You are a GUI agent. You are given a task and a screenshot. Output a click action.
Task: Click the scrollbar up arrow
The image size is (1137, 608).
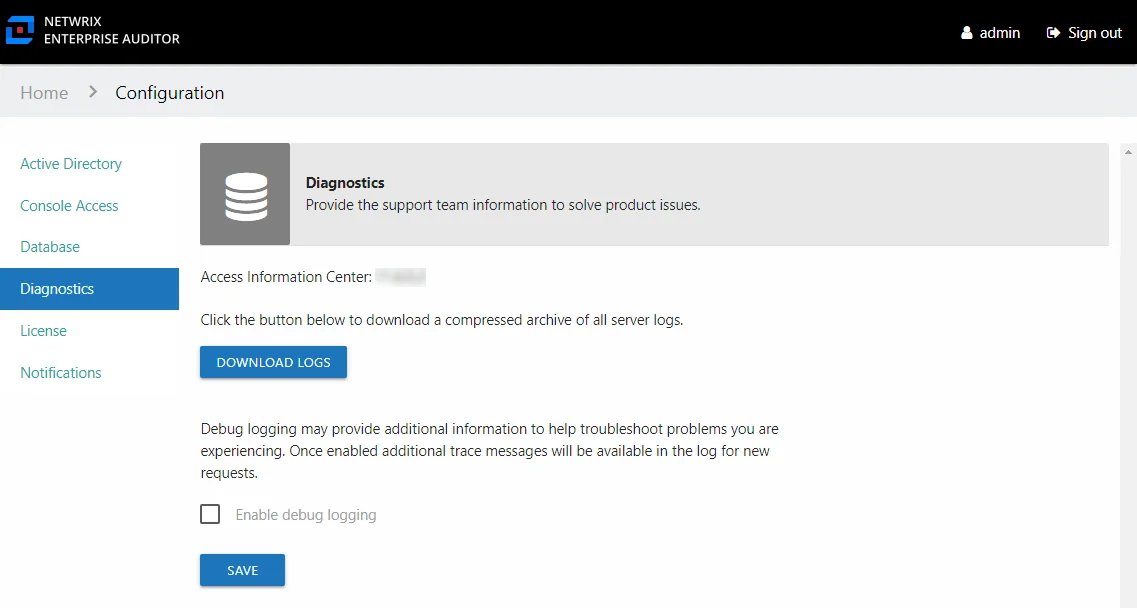[x=1128, y=152]
